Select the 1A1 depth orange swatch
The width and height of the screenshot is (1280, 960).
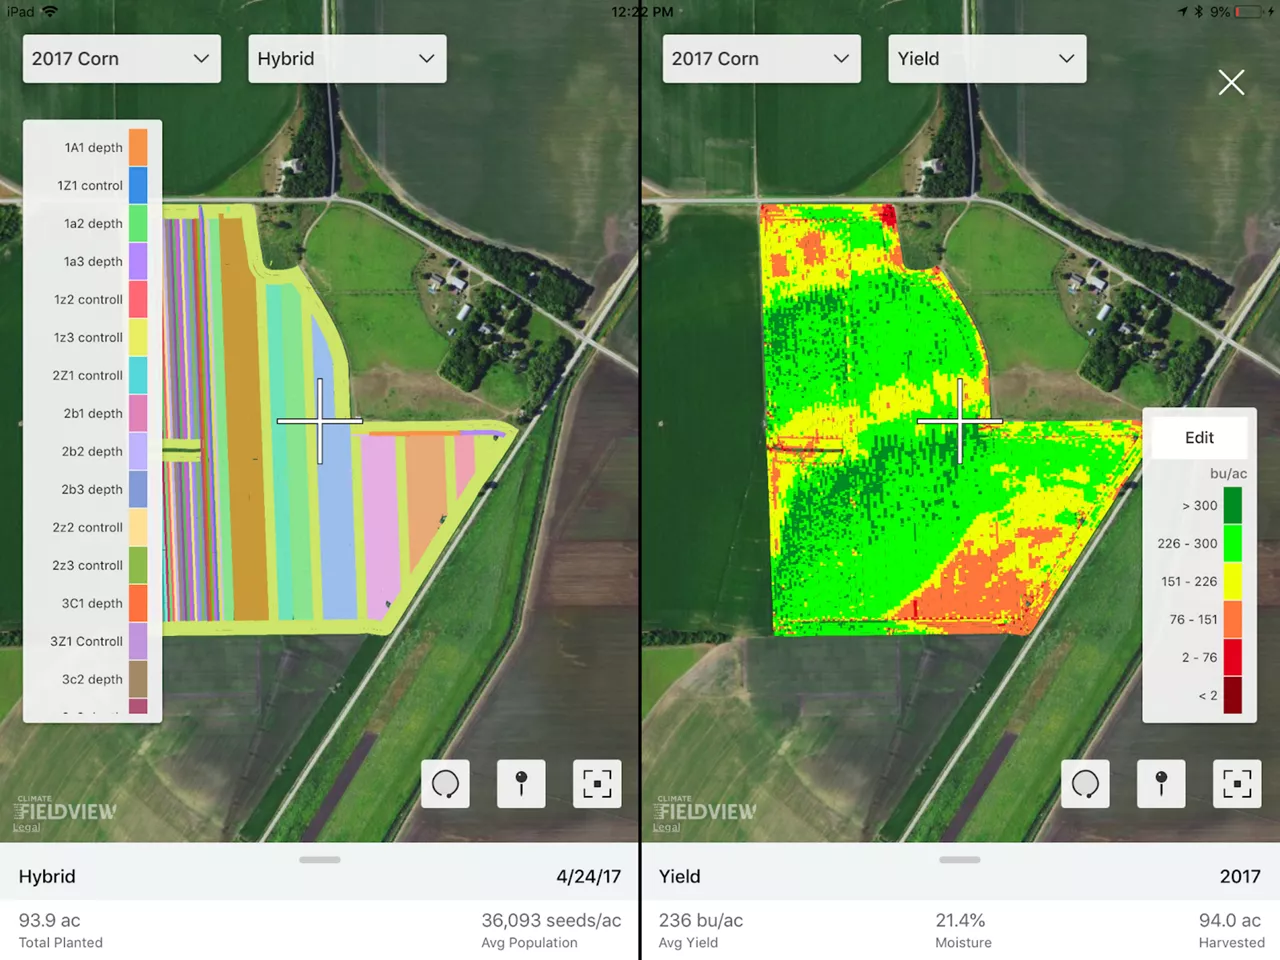point(138,147)
